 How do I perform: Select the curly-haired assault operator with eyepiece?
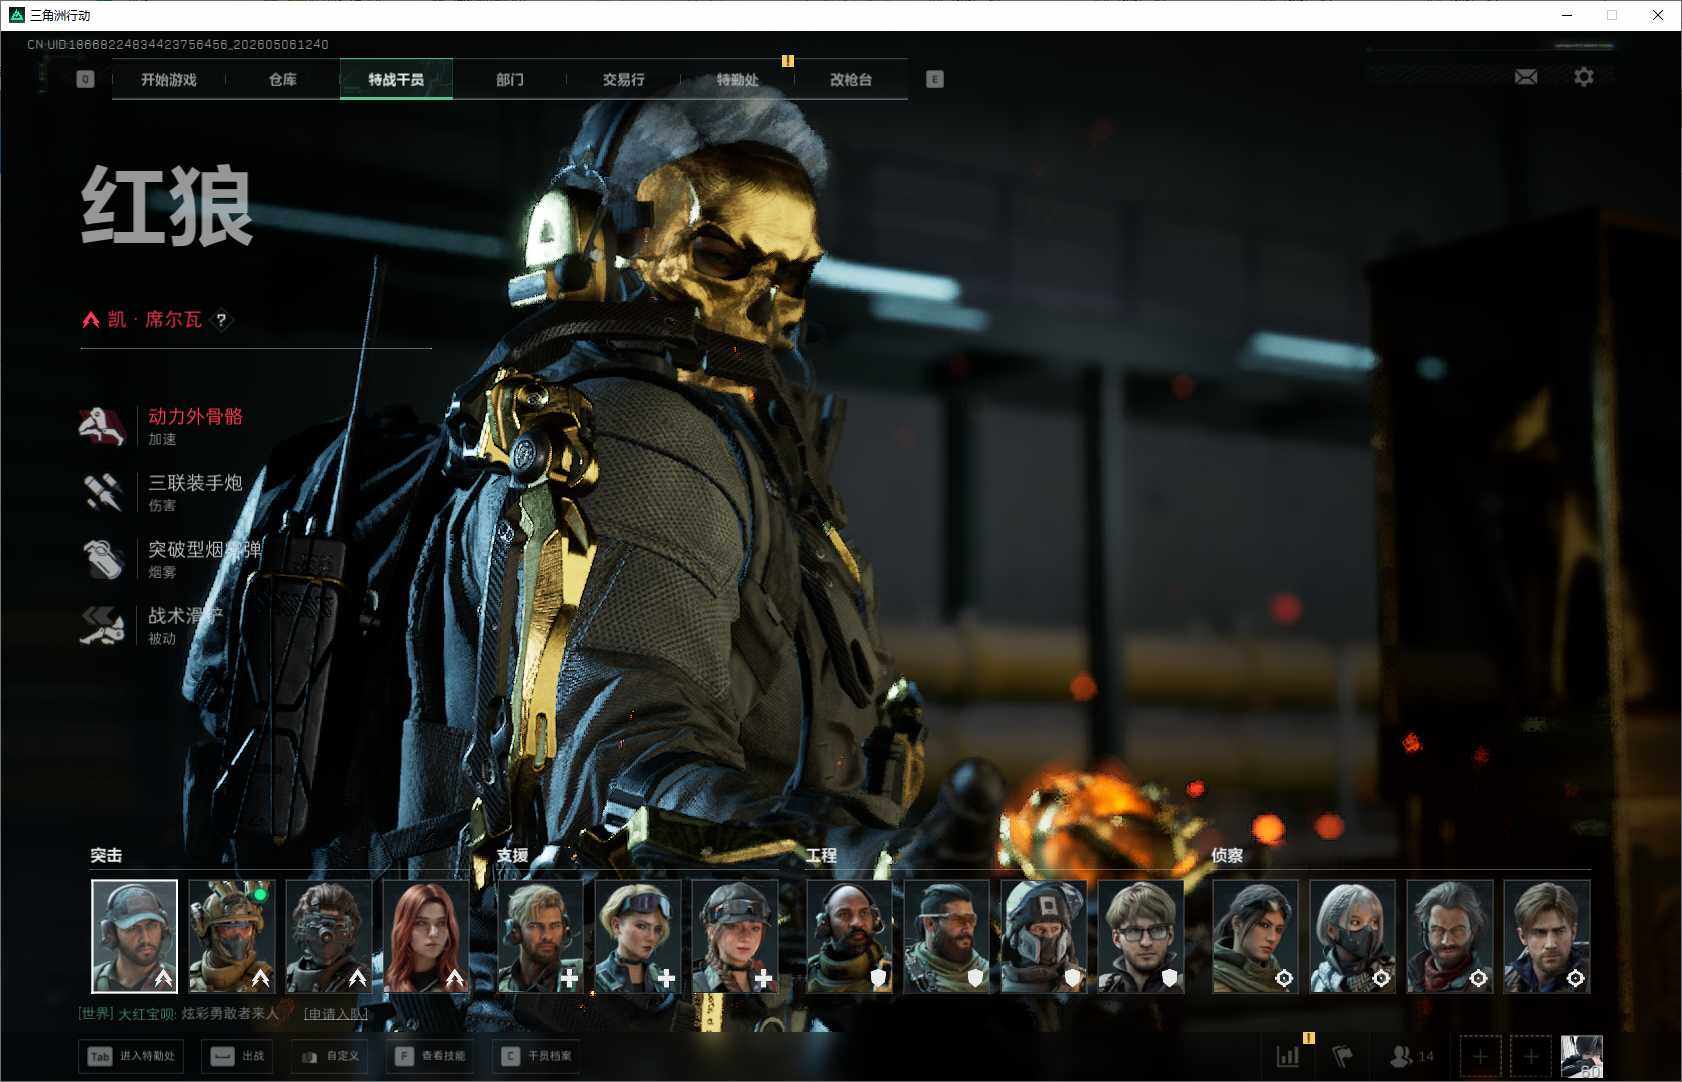pos(328,936)
